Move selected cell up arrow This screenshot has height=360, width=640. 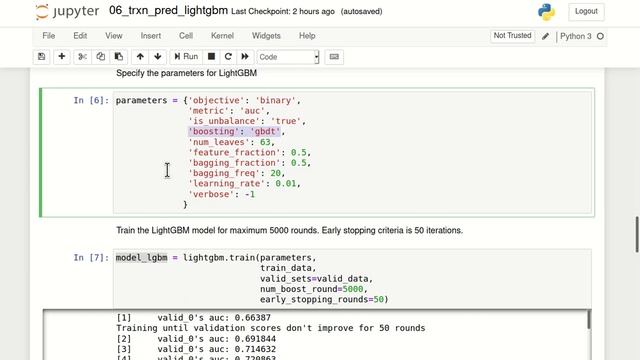(x=140, y=57)
